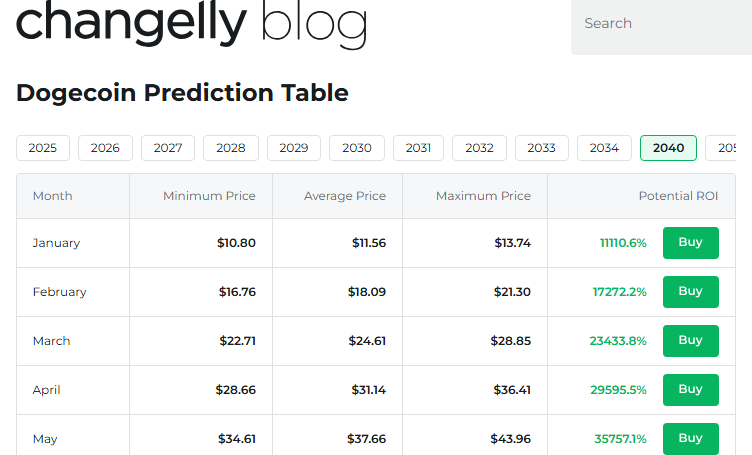Open the 2027 prediction tab

(x=168, y=148)
